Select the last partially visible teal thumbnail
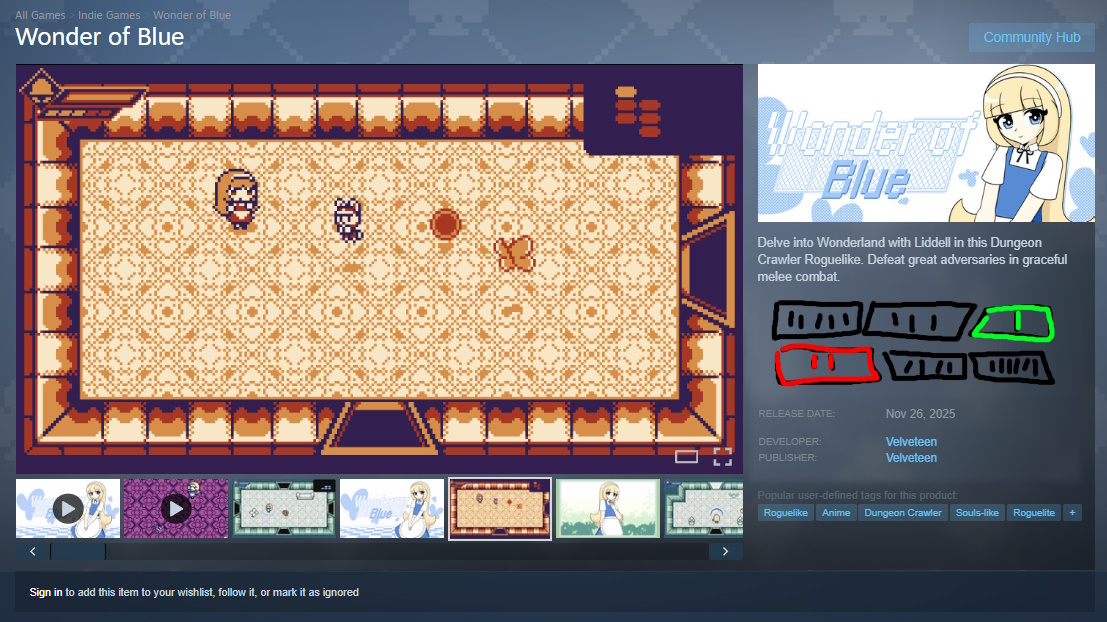This screenshot has height=622, width=1107. pos(703,508)
